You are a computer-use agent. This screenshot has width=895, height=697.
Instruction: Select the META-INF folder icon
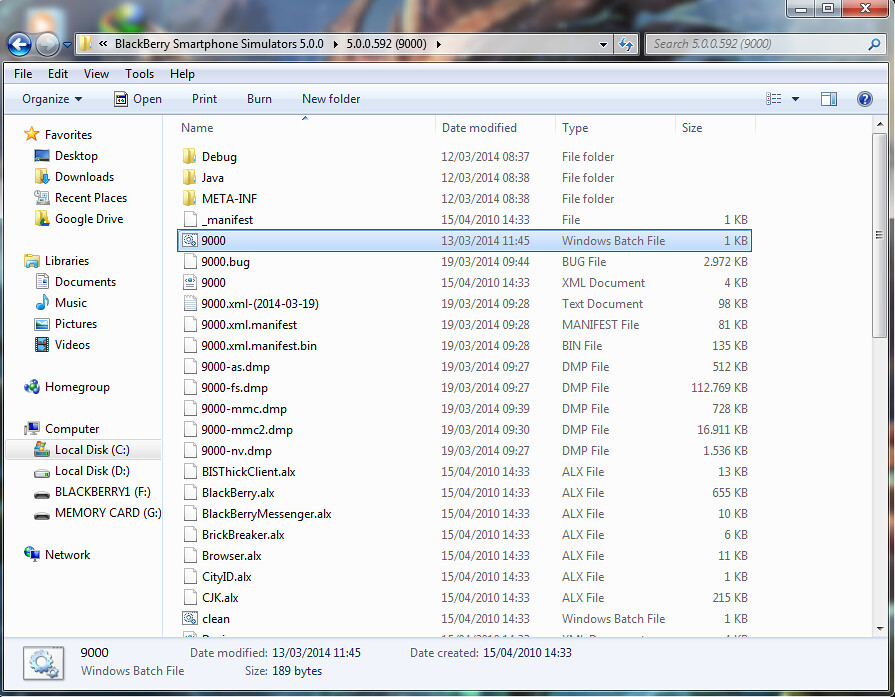tap(190, 199)
